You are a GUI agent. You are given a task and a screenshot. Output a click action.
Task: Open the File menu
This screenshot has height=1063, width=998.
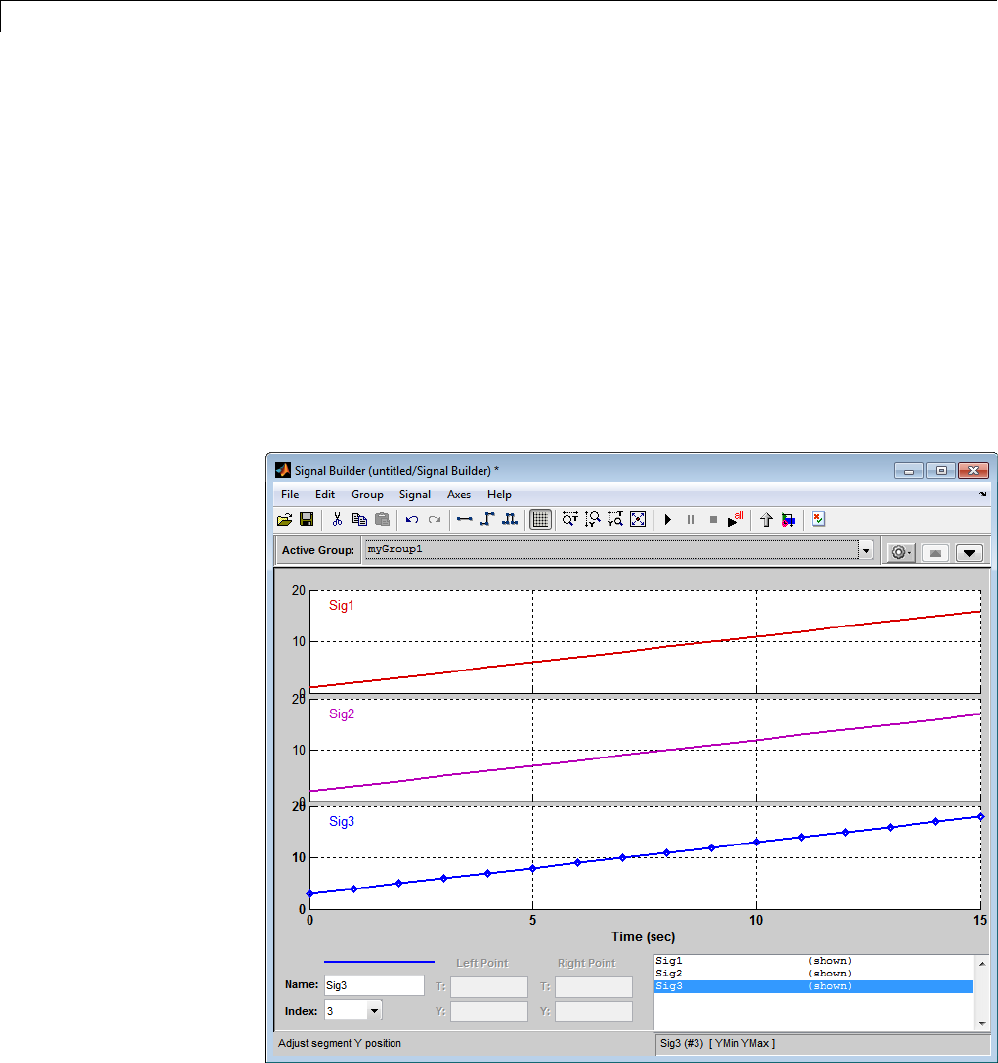click(290, 494)
